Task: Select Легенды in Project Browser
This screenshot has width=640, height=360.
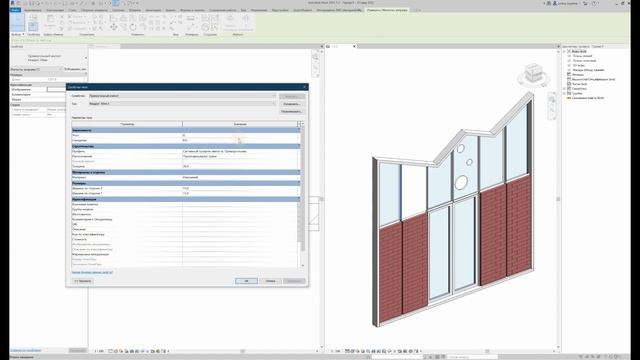Action: pos(578,75)
